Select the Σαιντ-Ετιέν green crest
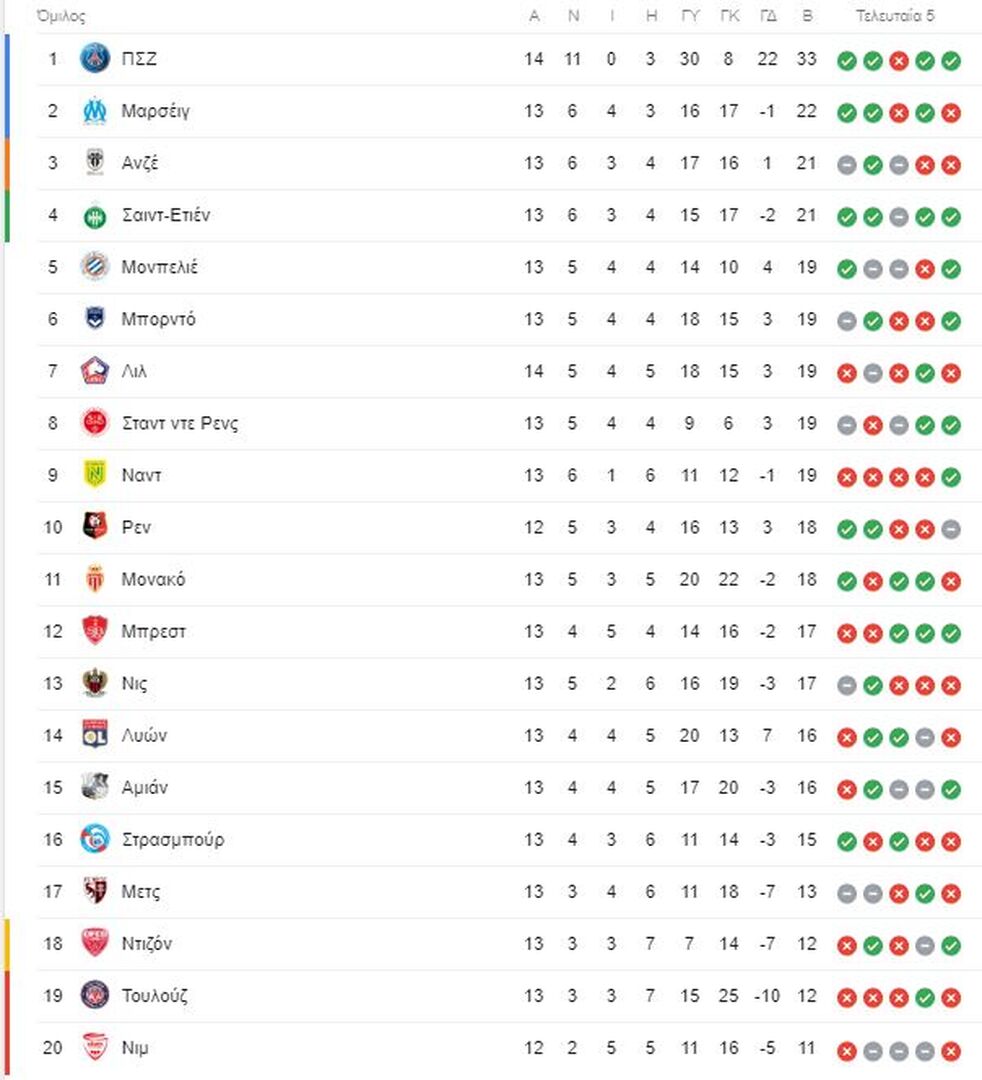Screen dimensions: 982x1080 pos(94,216)
